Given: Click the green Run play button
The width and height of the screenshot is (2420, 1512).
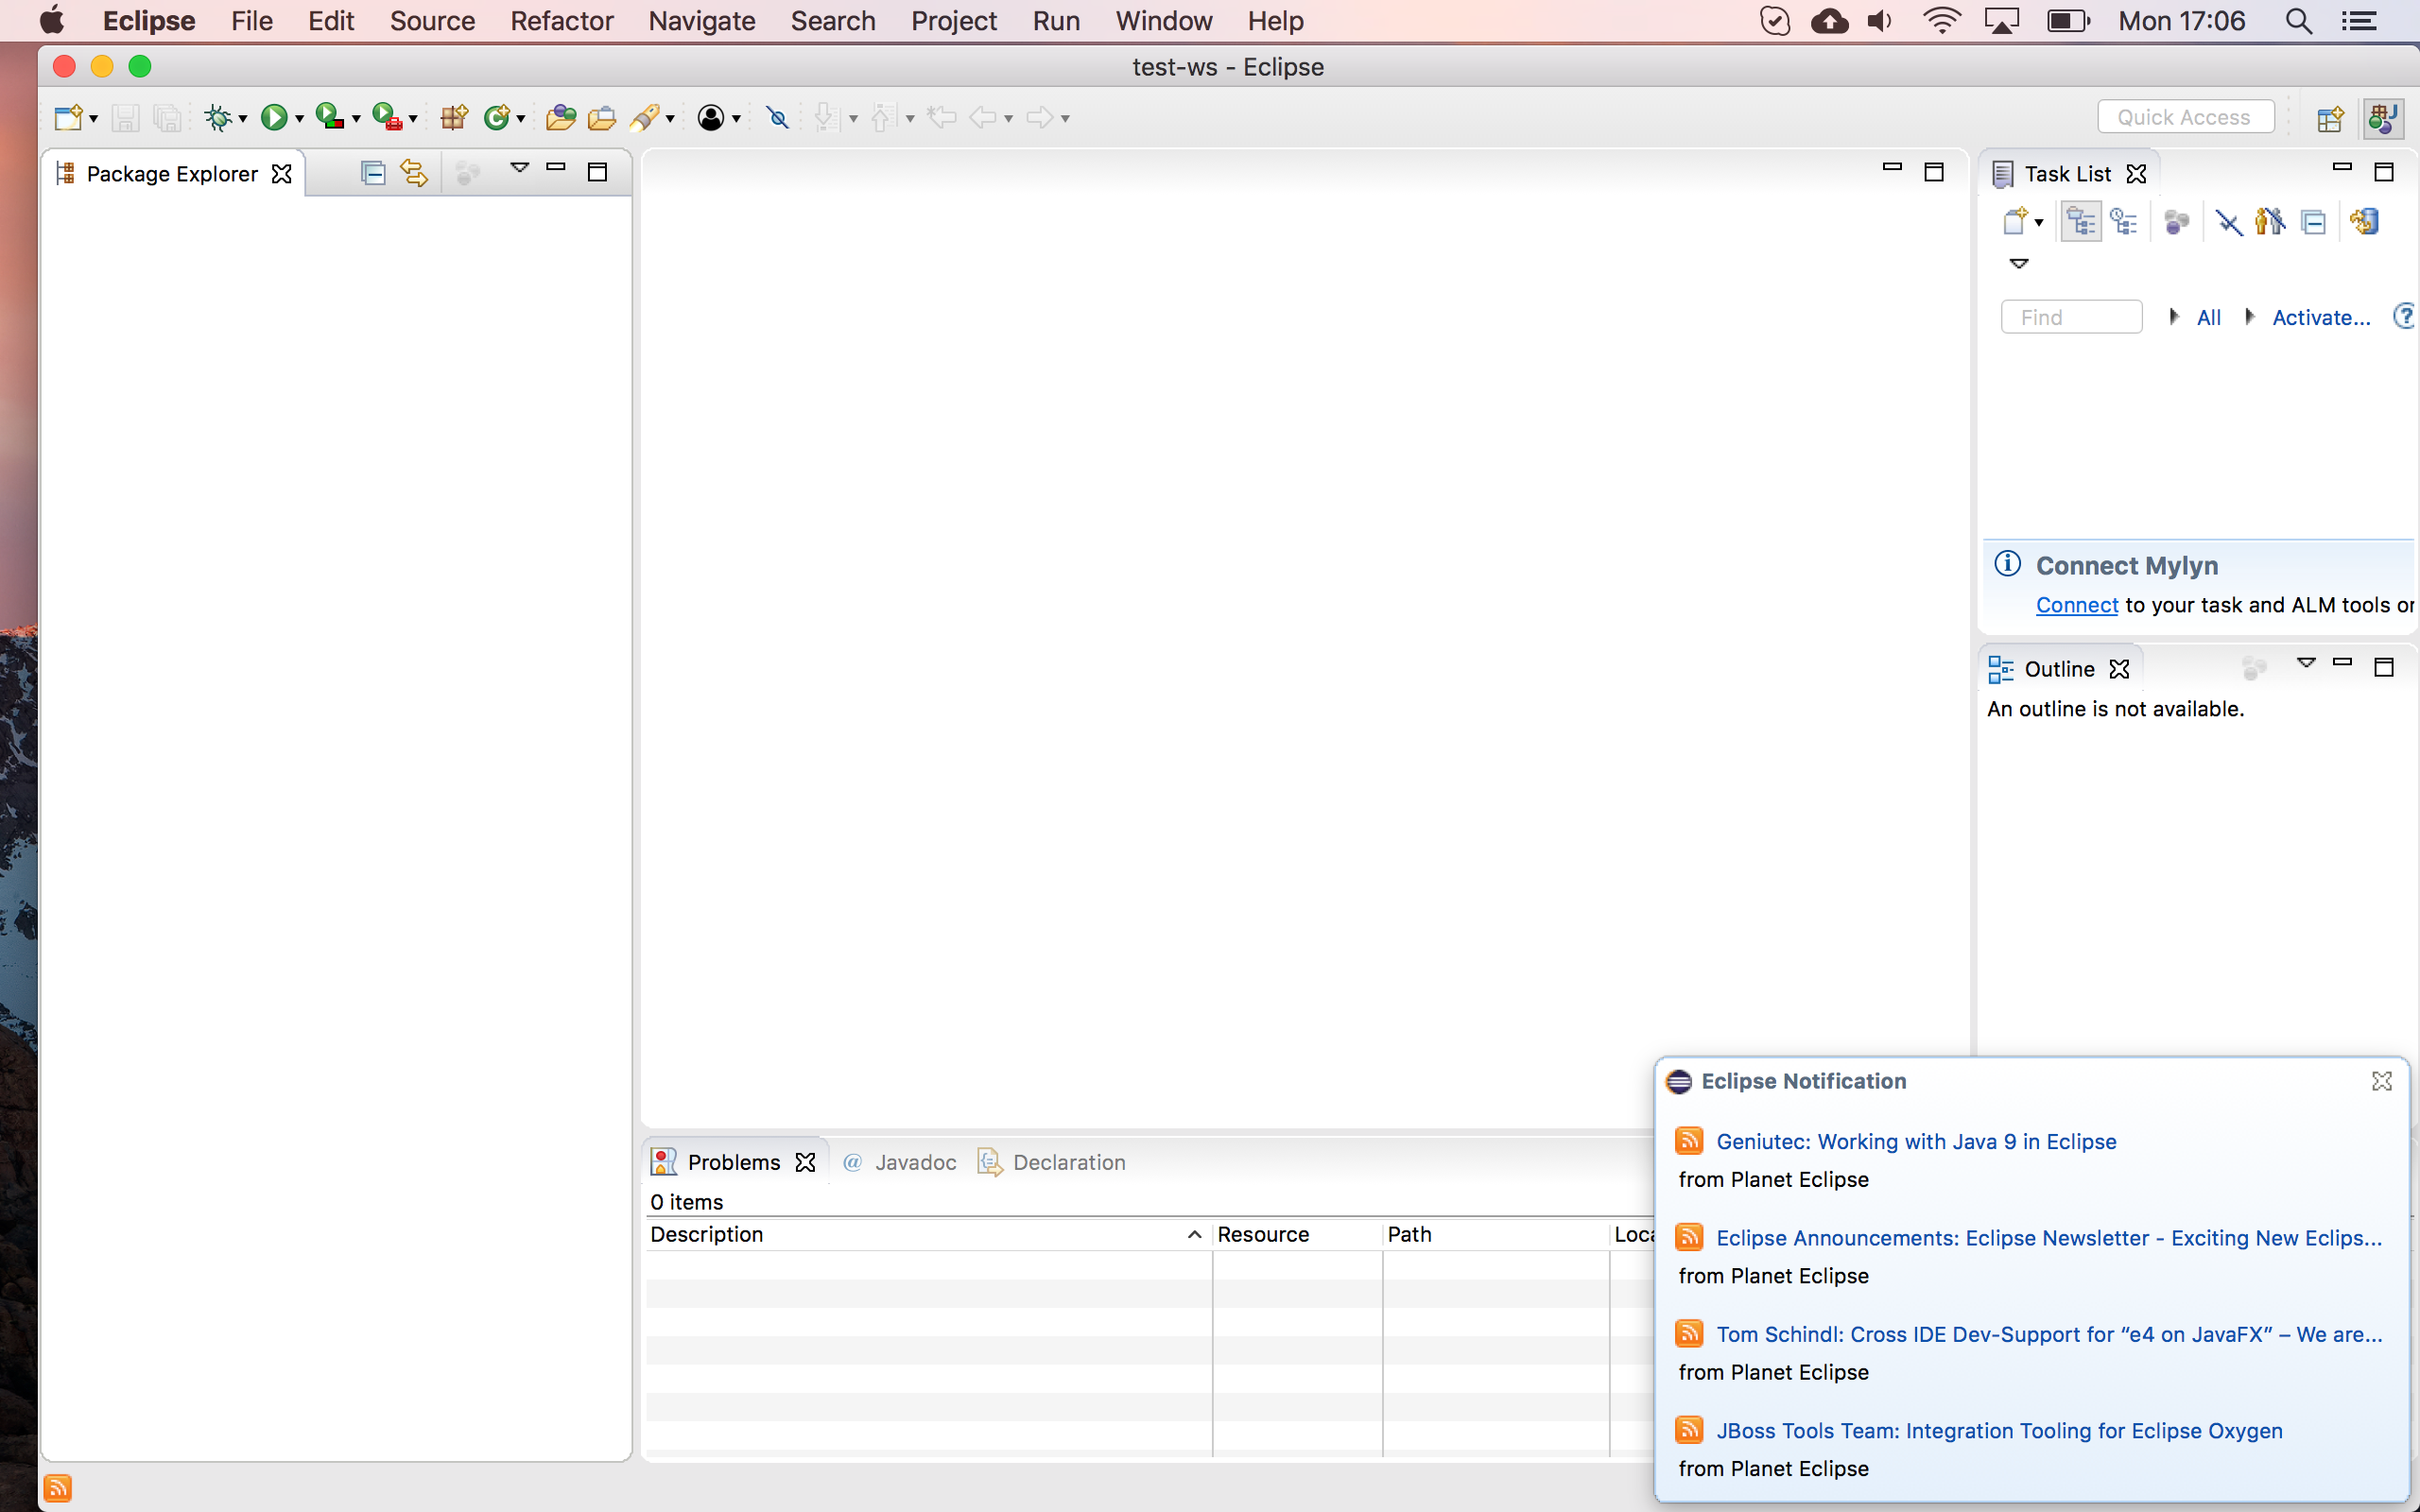Looking at the screenshot, I should pos(274,118).
